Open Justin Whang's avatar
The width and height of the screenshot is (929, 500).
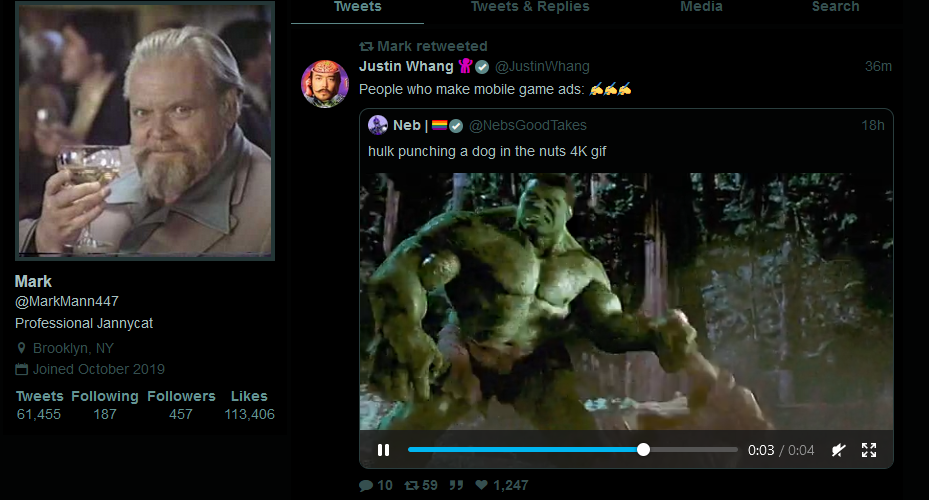(324, 84)
